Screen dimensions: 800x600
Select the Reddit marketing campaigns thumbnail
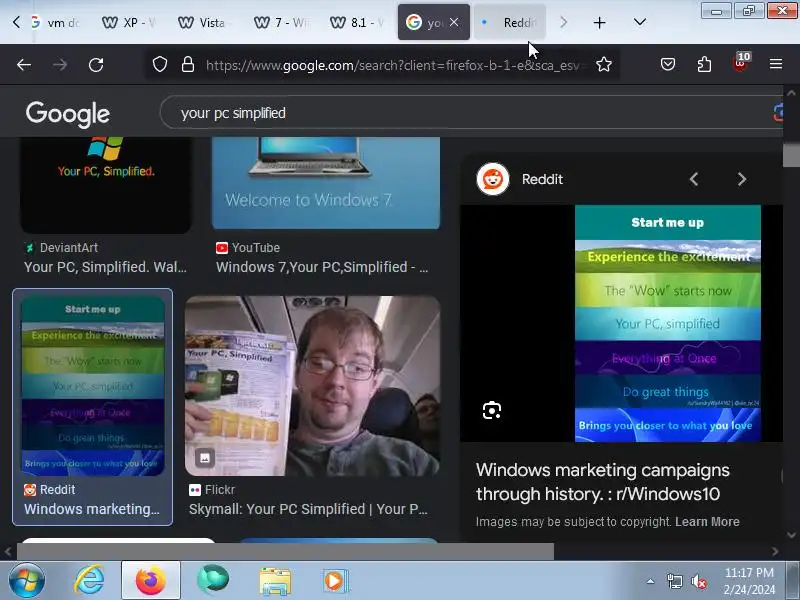(x=93, y=386)
